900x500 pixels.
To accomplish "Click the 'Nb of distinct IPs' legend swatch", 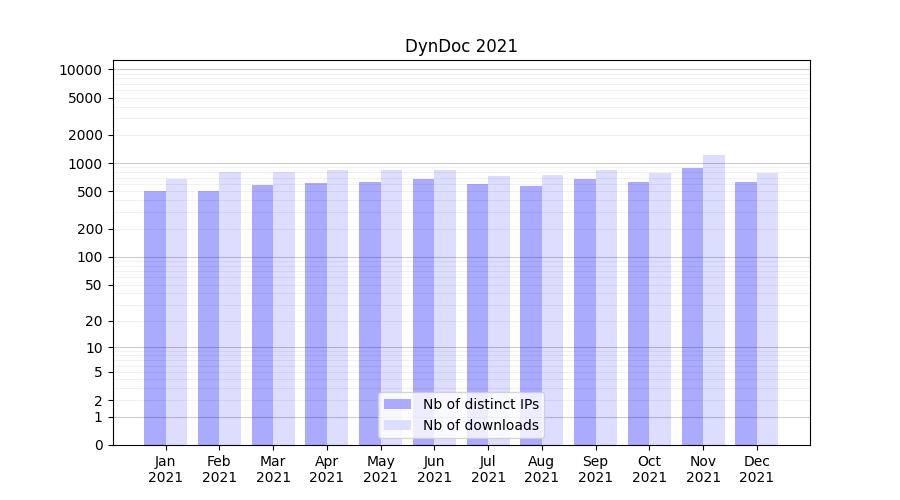I will [397, 404].
